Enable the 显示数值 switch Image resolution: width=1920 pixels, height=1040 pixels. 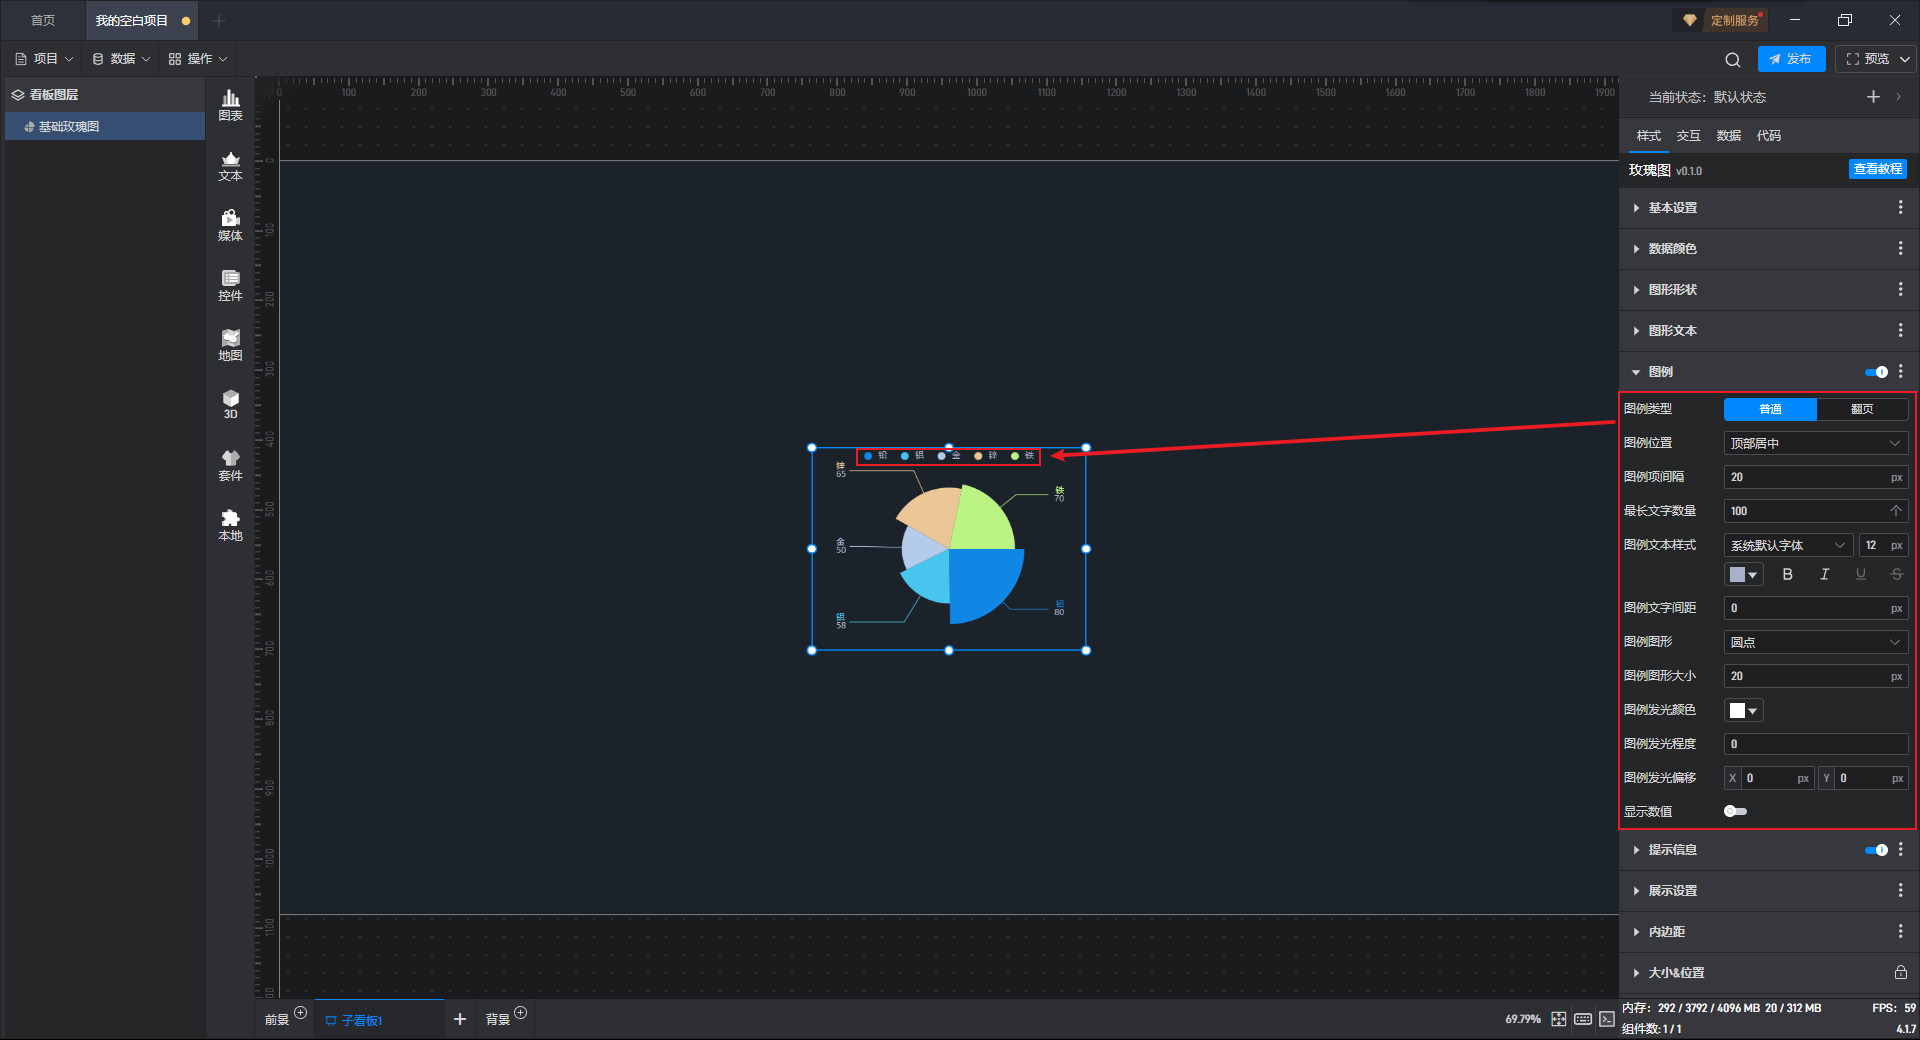[x=1735, y=811]
